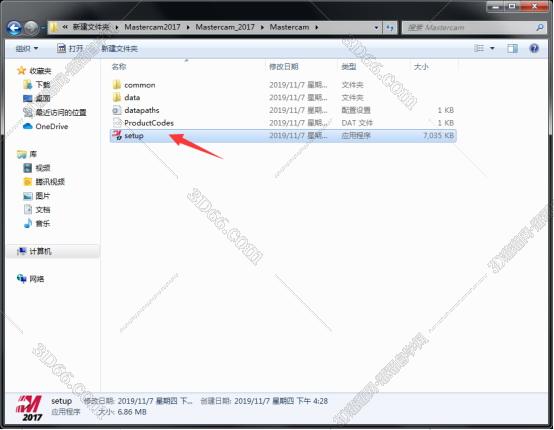Select the ProductCodes DAT file
This screenshot has height=430, width=554.
pos(149,123)
